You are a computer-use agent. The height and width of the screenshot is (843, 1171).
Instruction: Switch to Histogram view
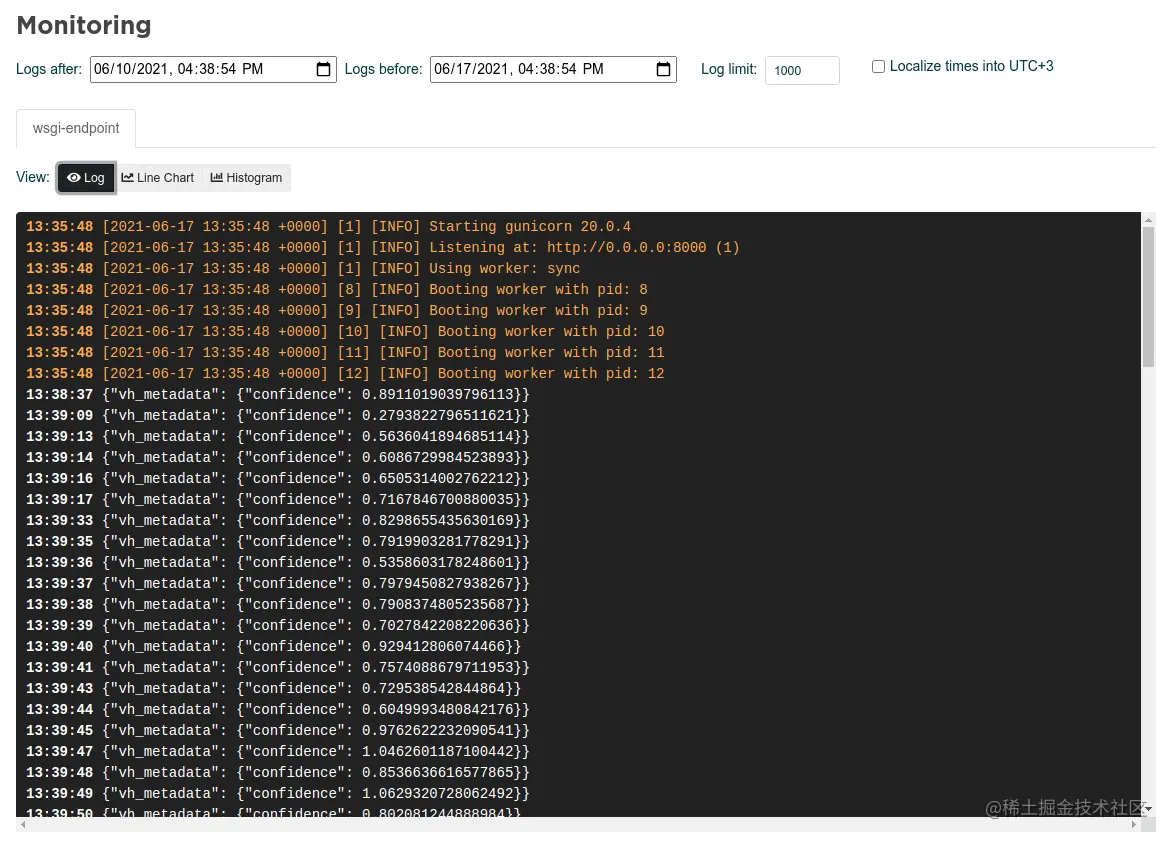coord(246,178)
